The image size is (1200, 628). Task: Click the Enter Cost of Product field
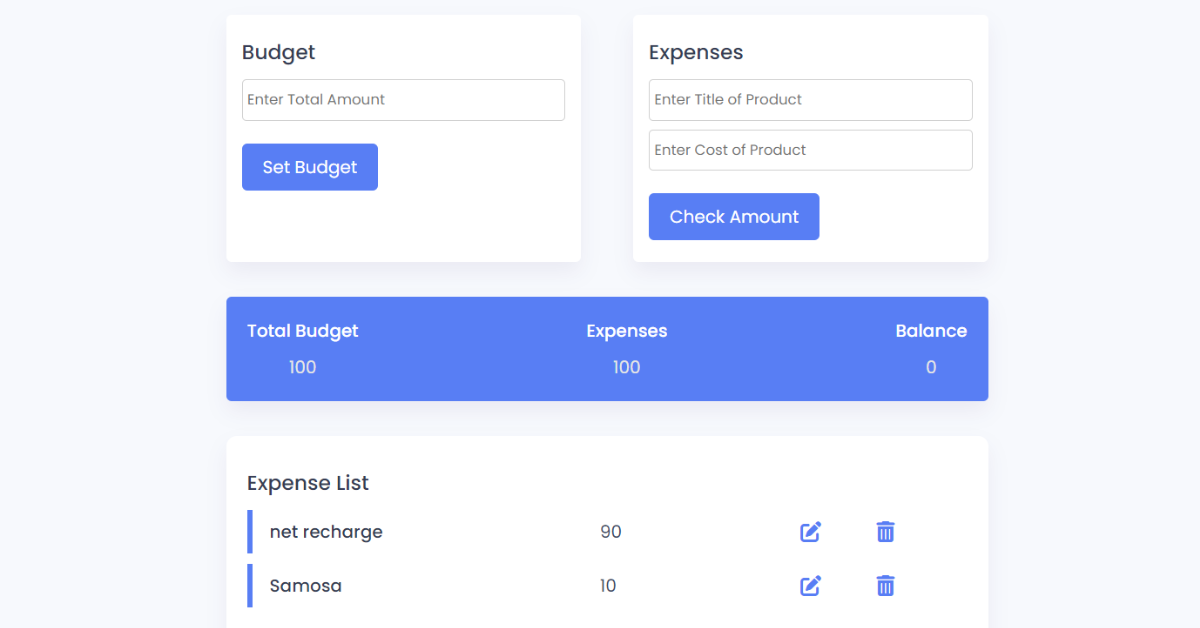click(x=810, y=149)
